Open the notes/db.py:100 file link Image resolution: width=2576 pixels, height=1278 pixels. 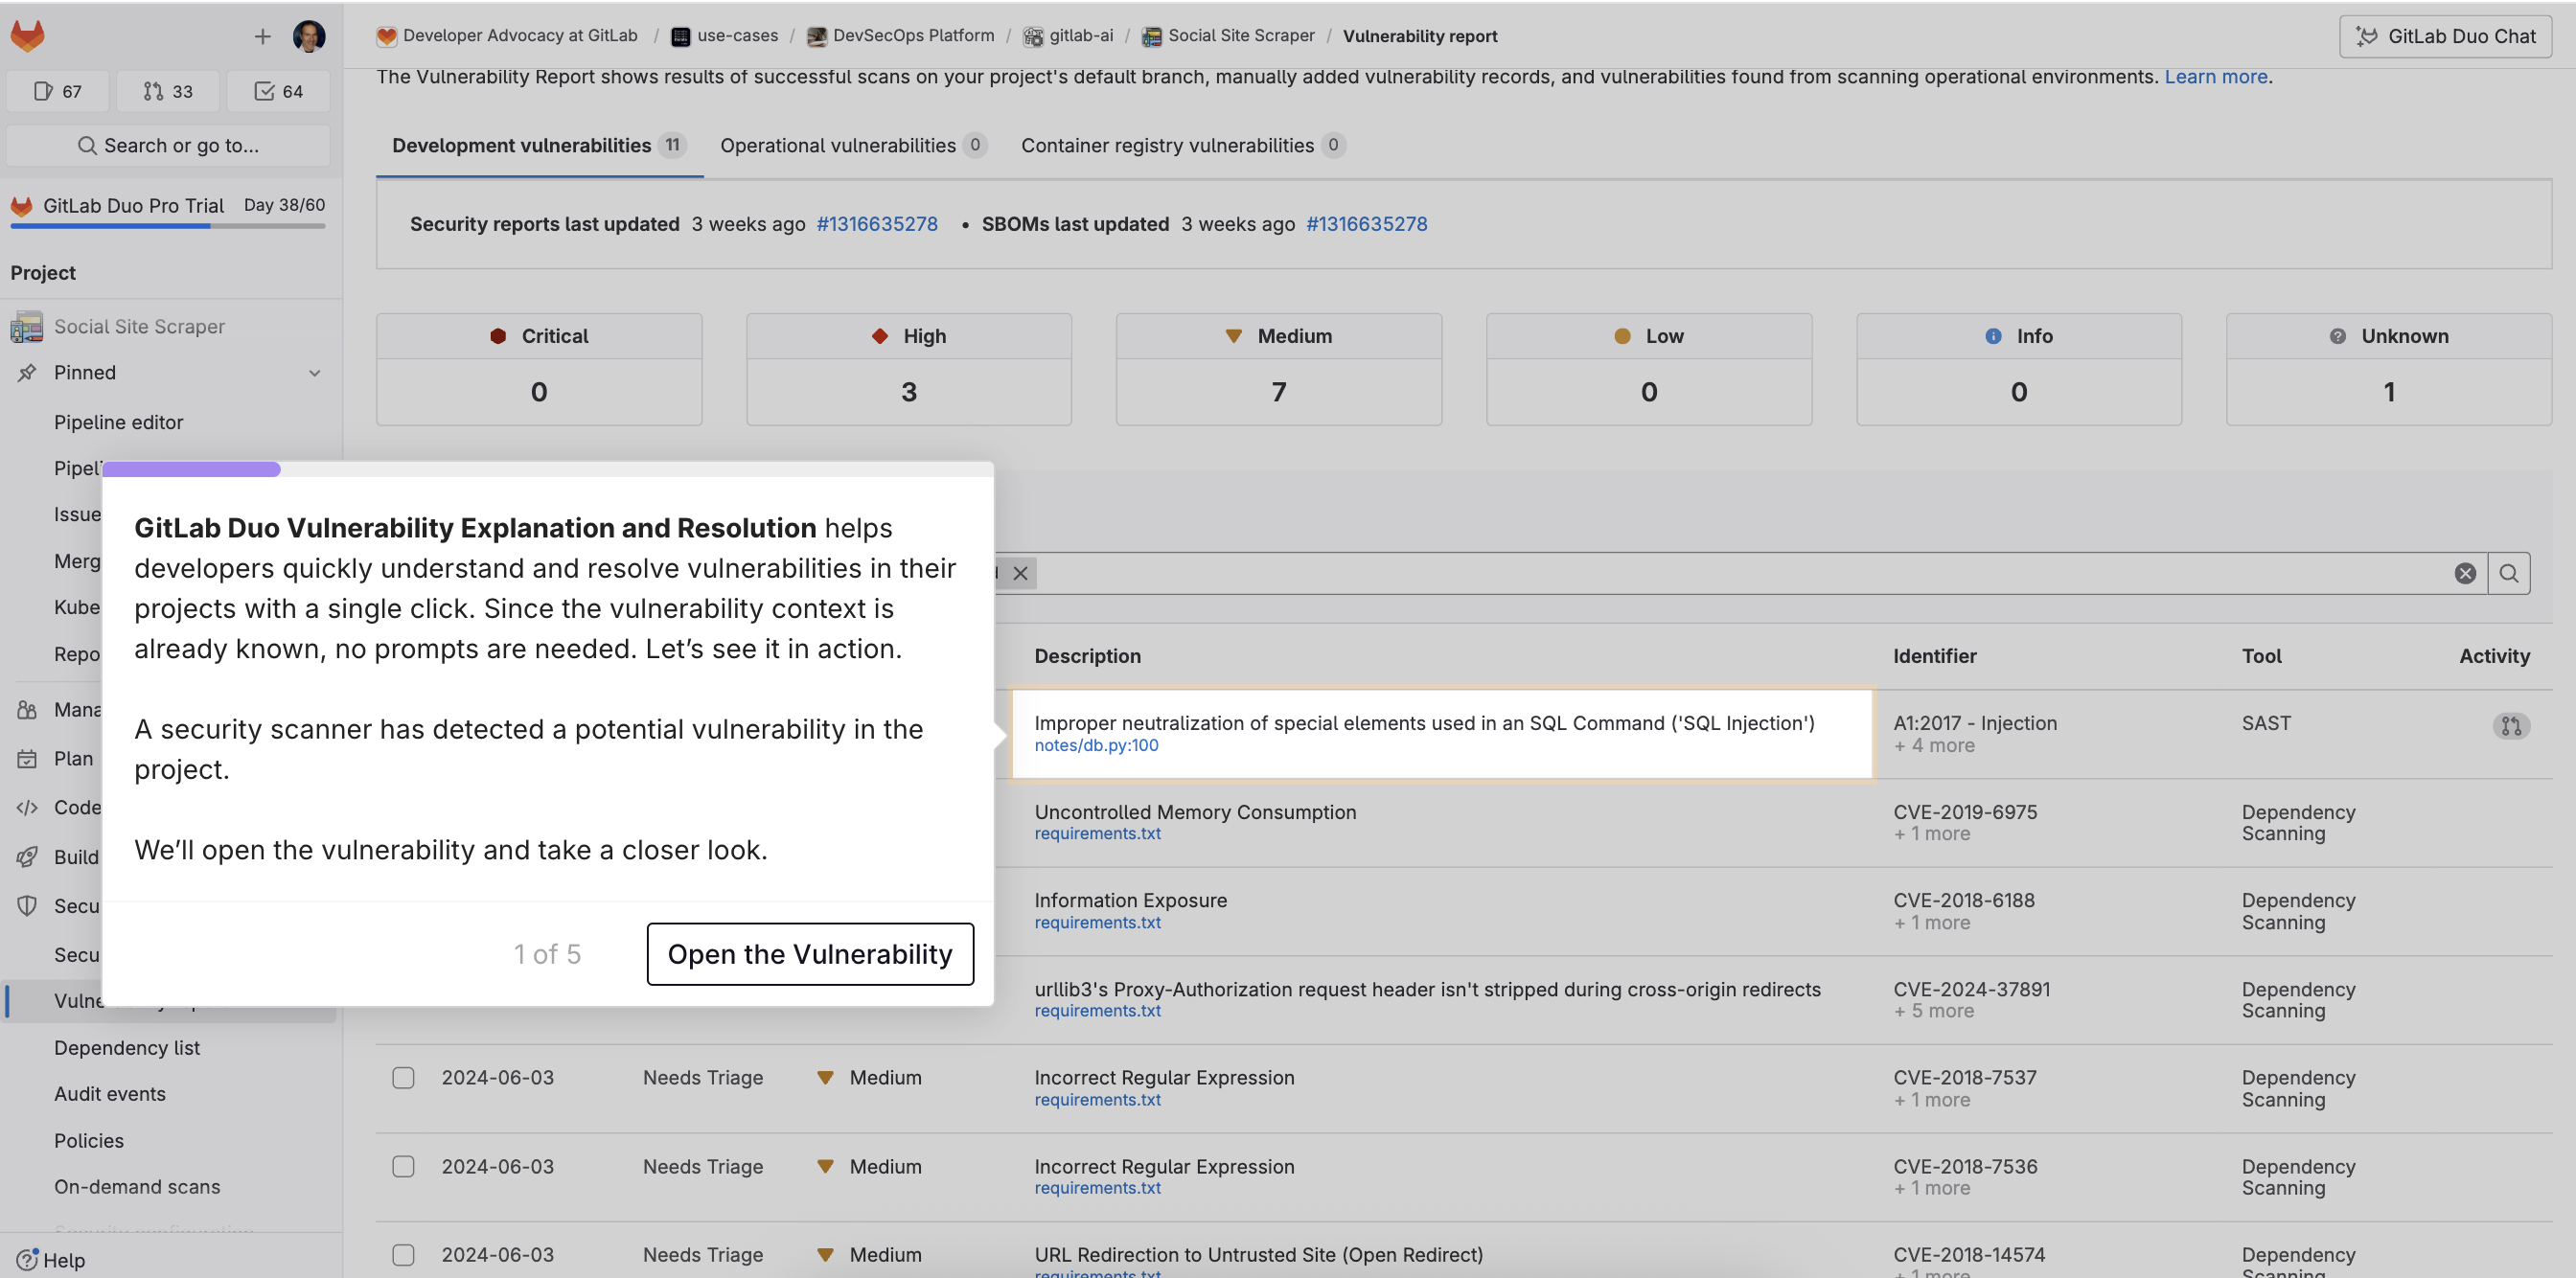[1096, 745]
